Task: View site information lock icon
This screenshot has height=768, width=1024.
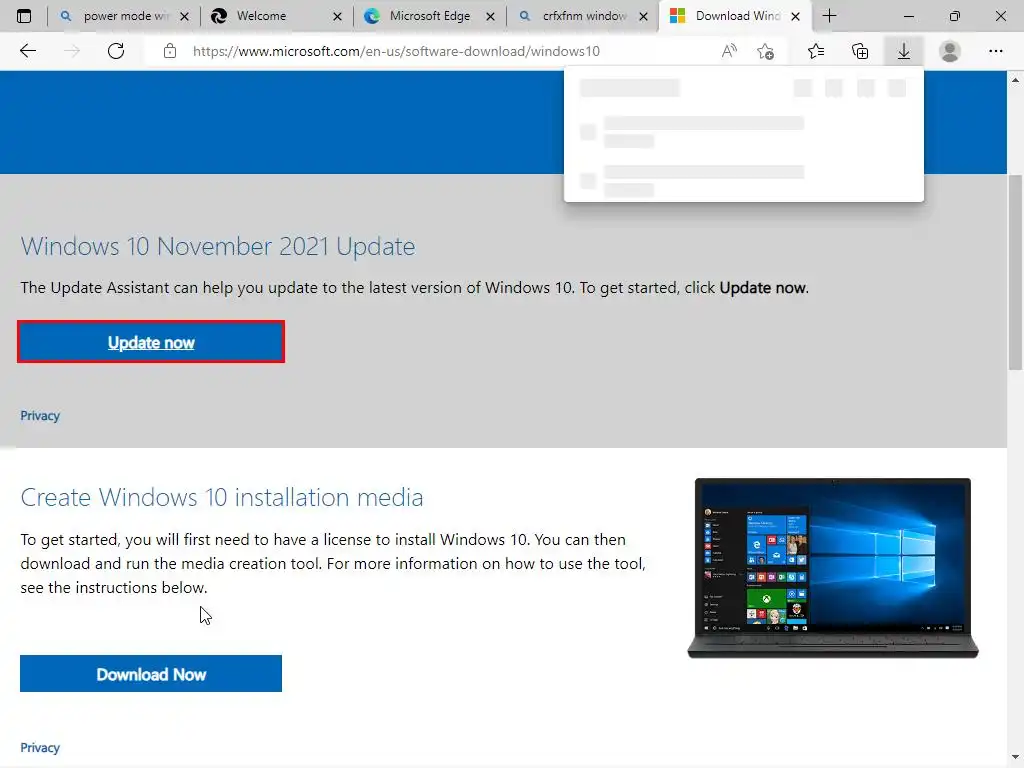Action: coord(170,51)
